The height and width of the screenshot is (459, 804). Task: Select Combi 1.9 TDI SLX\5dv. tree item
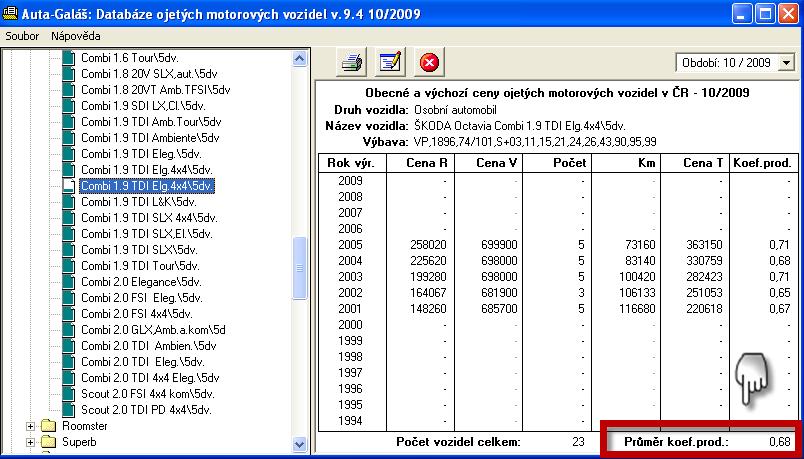click(139, 250)
